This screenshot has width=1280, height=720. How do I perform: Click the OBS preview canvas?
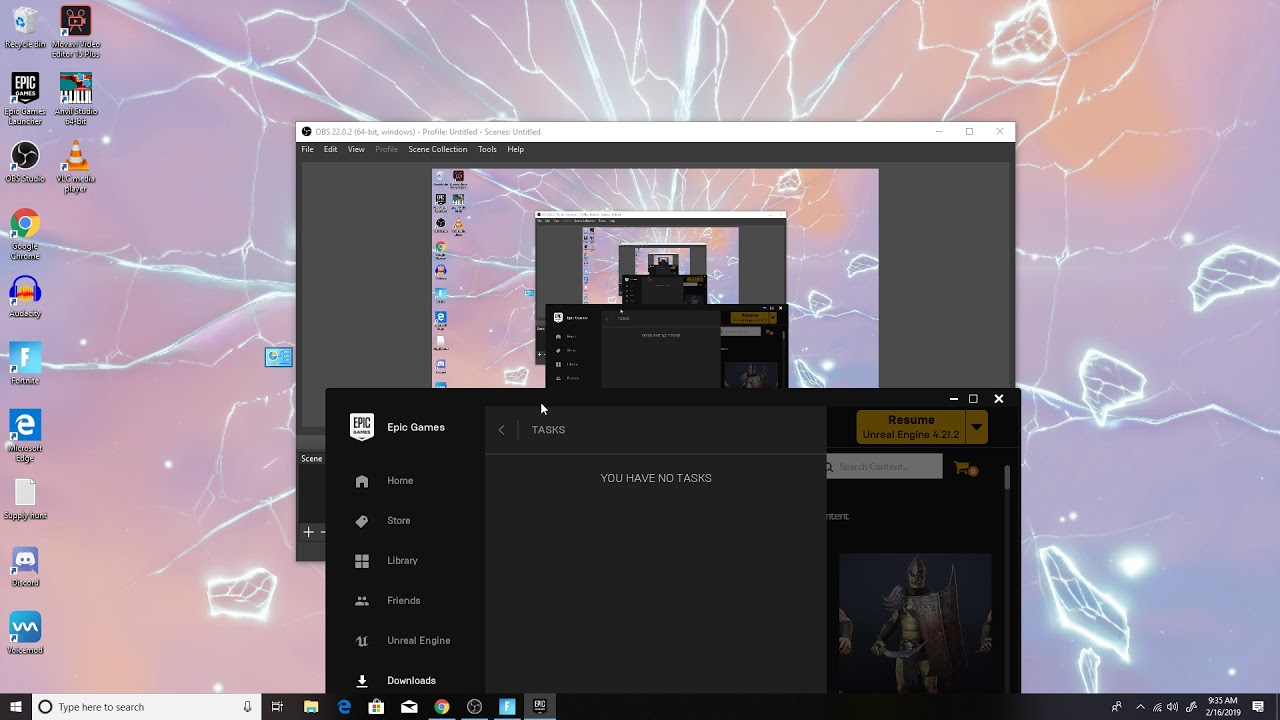point(655,277)
